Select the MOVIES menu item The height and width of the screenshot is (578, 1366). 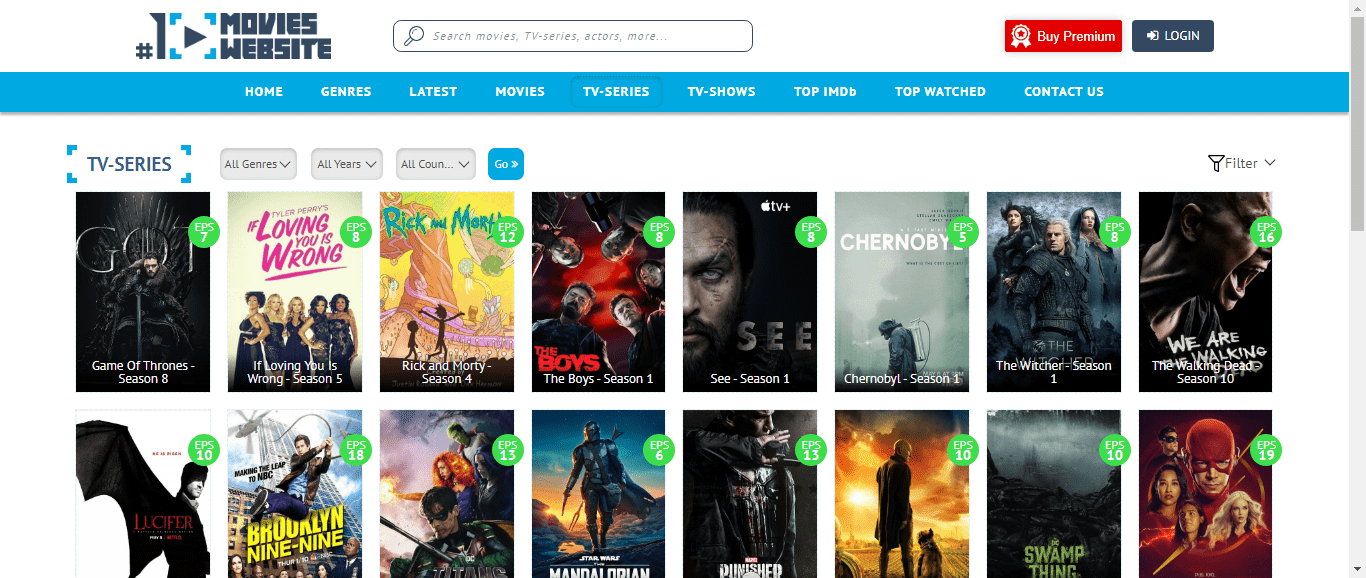point(520,91)
